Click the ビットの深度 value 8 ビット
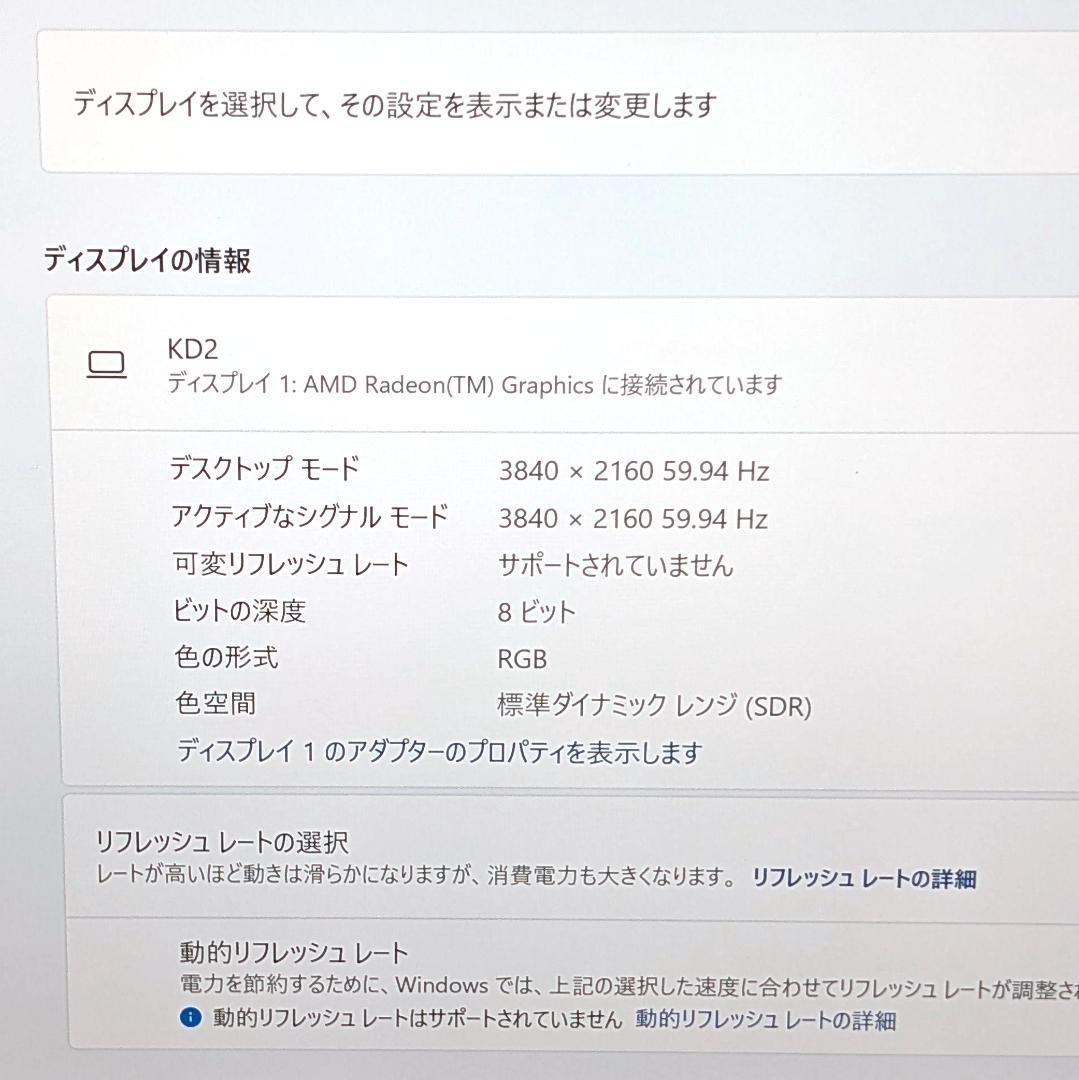1079x1080 pixels. tap(533, 611)
